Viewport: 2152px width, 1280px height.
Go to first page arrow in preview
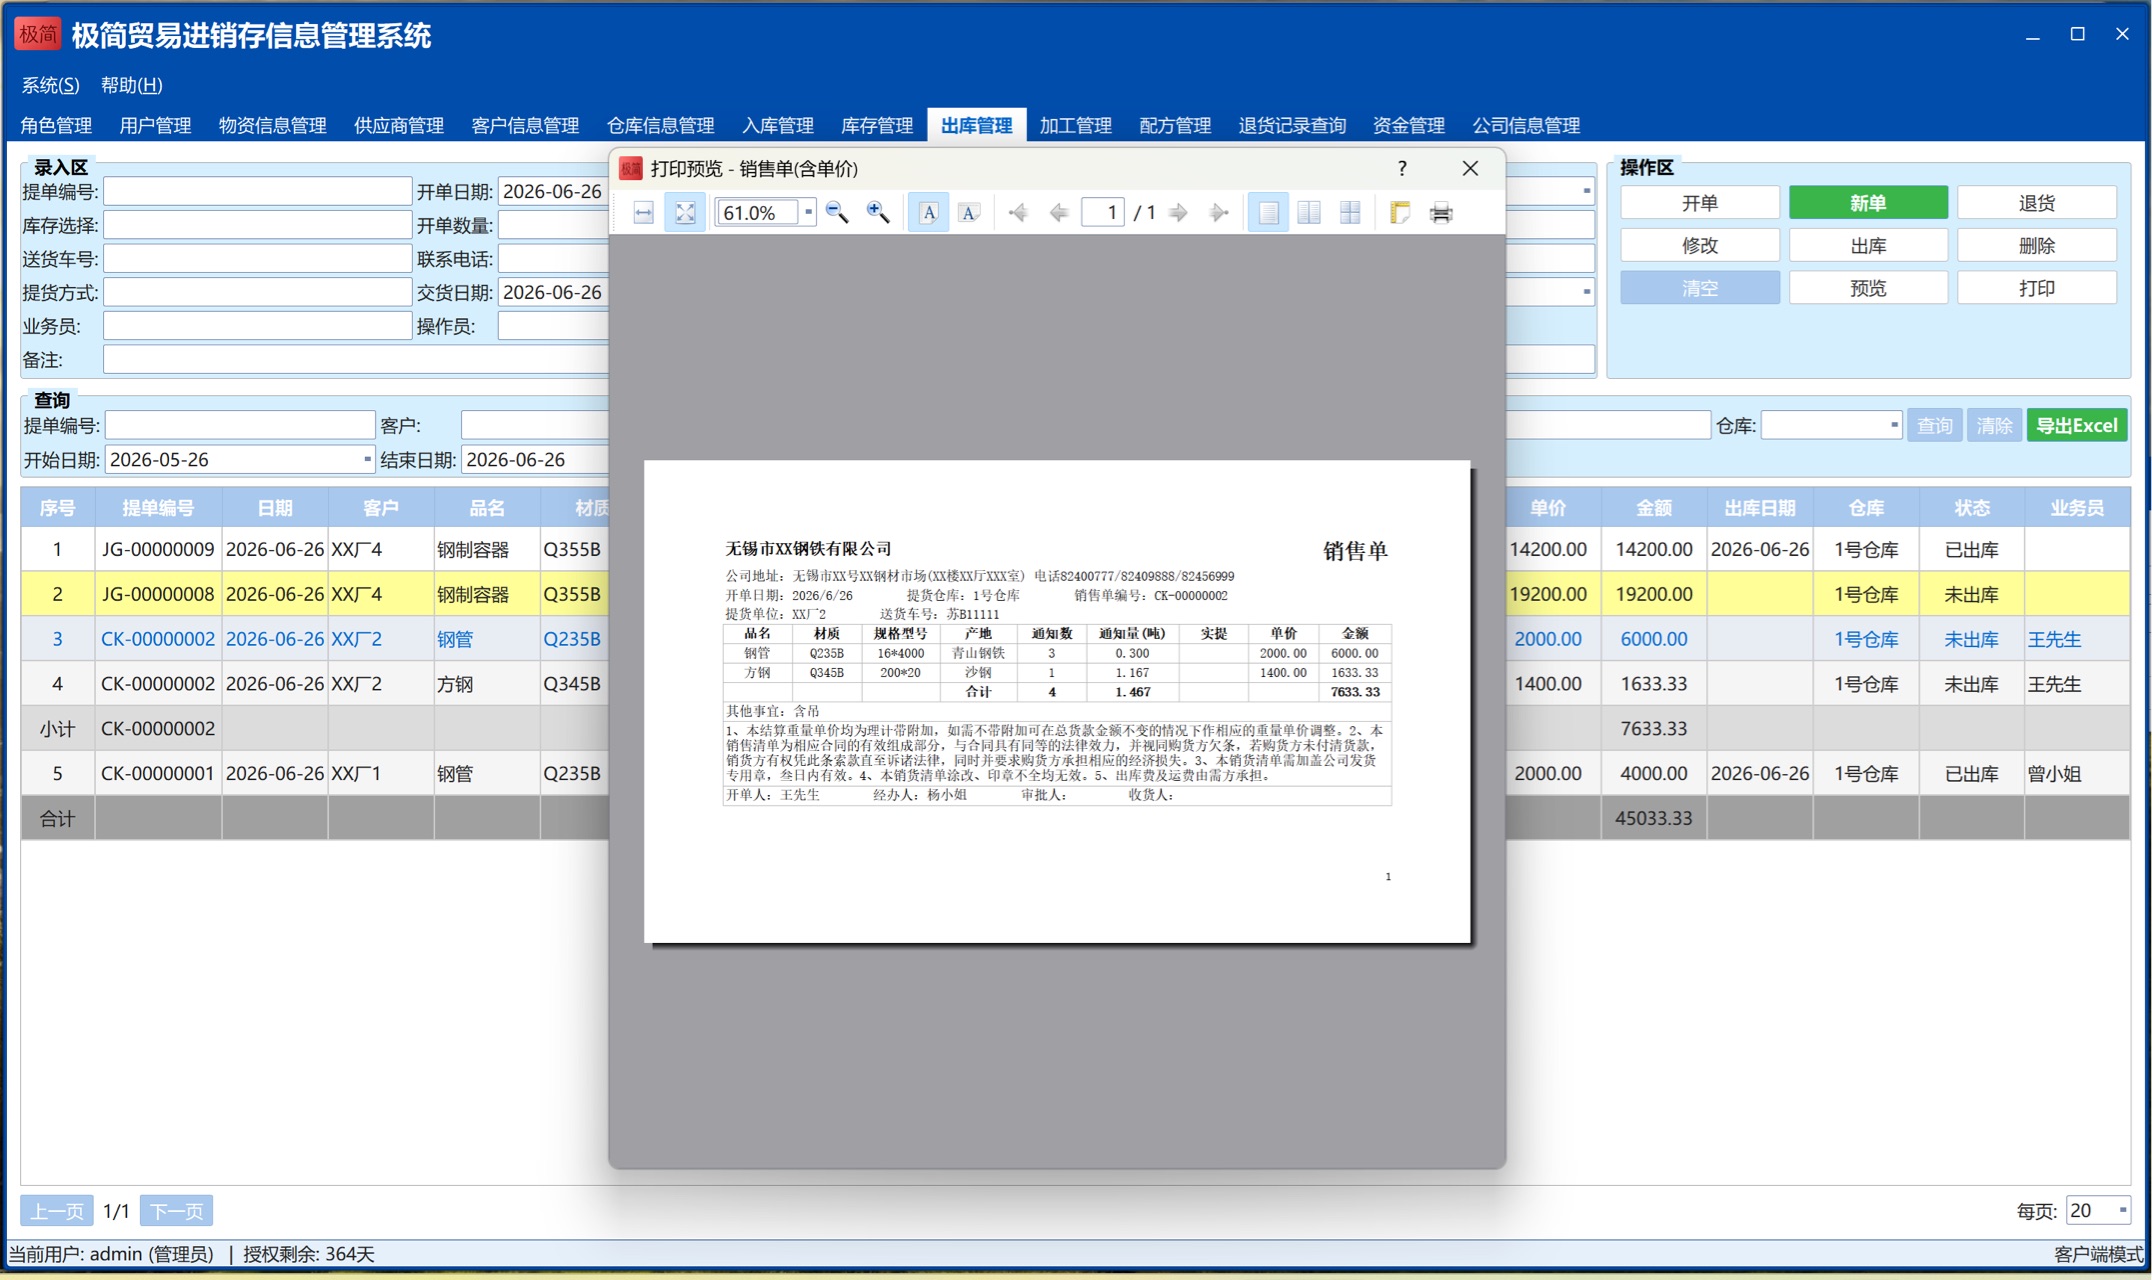coord(1018,213)
